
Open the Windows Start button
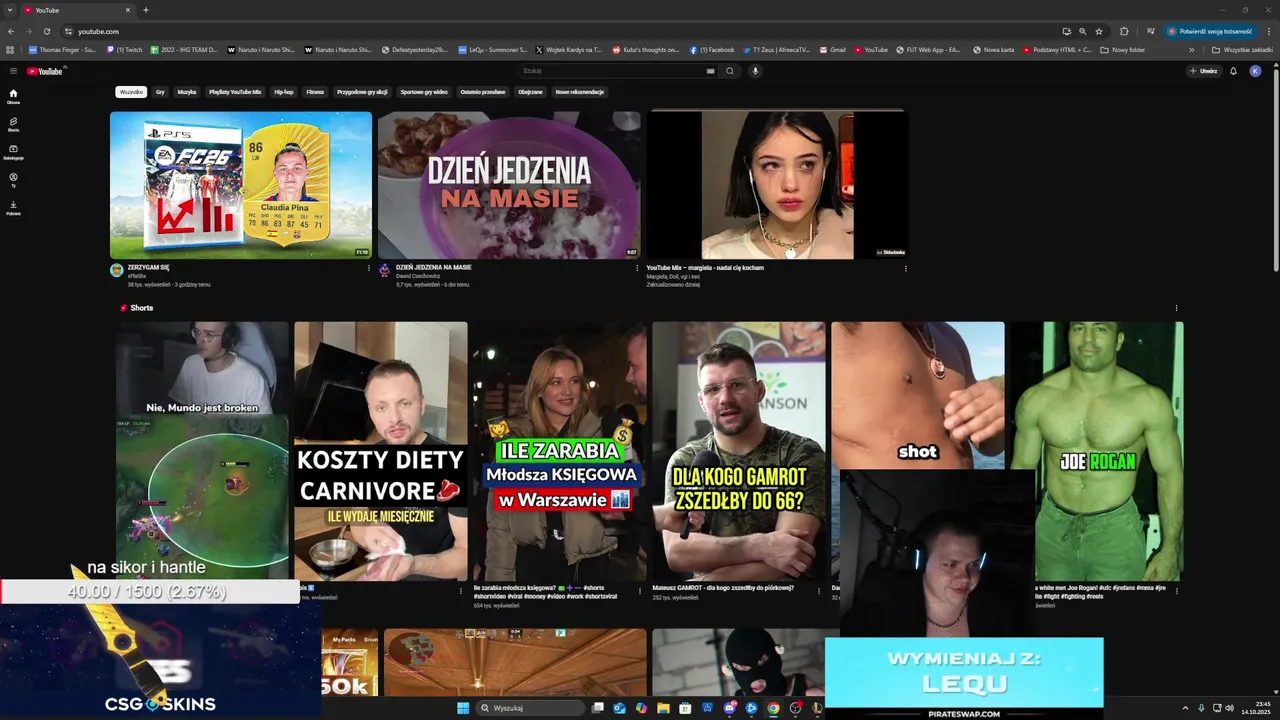(x=463, y=708)
